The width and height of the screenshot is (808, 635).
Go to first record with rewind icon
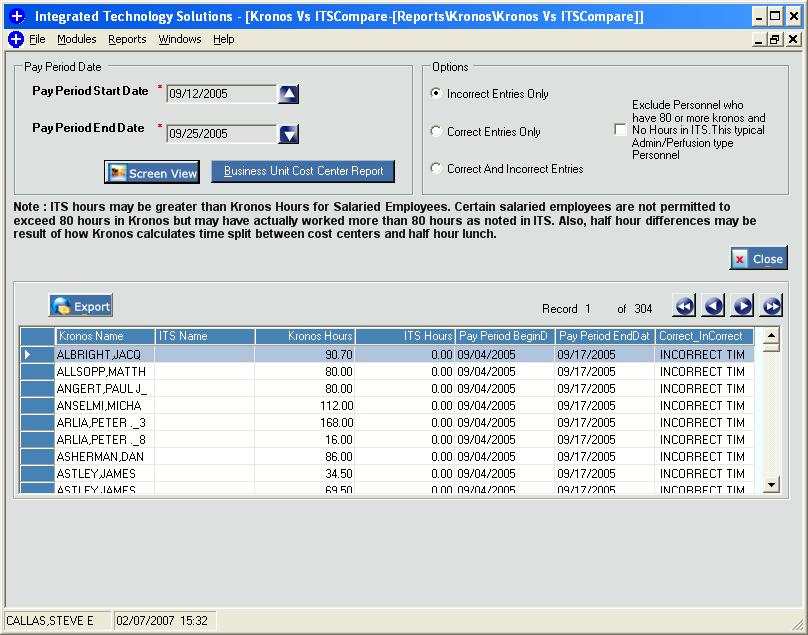pos(684,307)
